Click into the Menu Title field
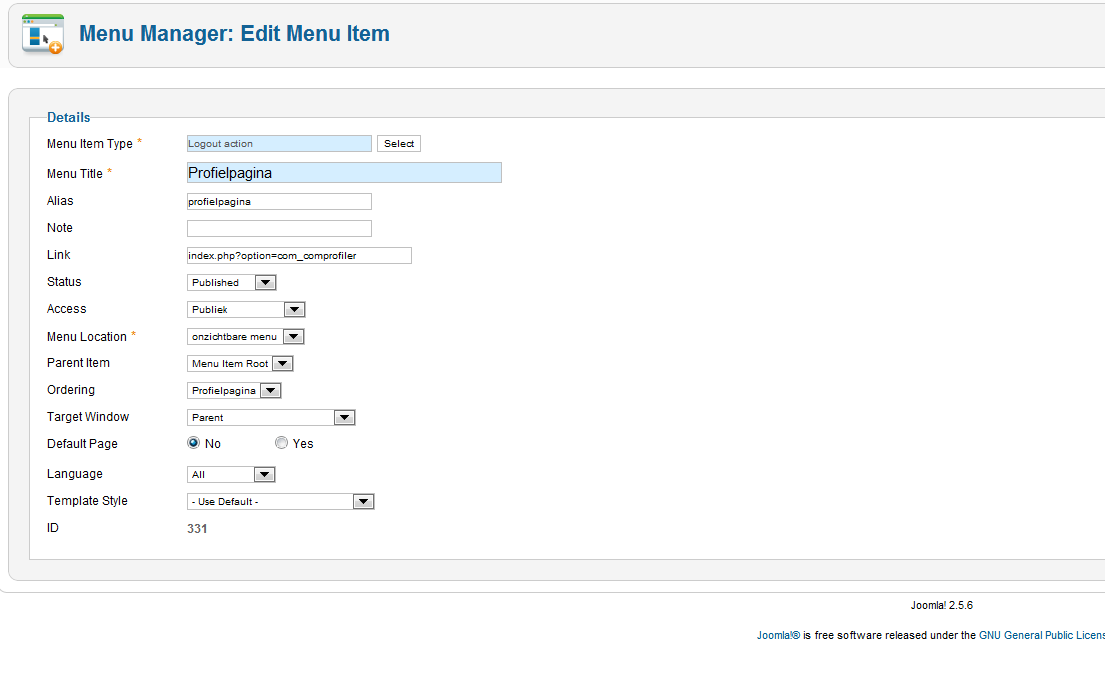 [344, 173]
